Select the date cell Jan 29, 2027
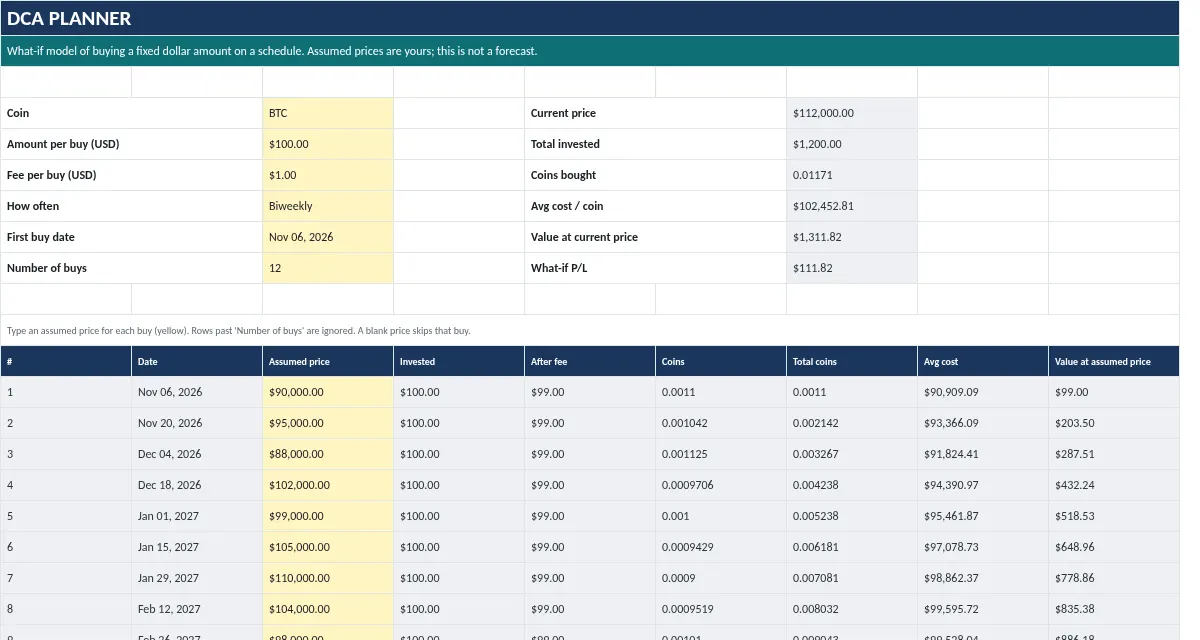Image resolution: width=1200 pixels, height=640 pixels. click(197, 578)
